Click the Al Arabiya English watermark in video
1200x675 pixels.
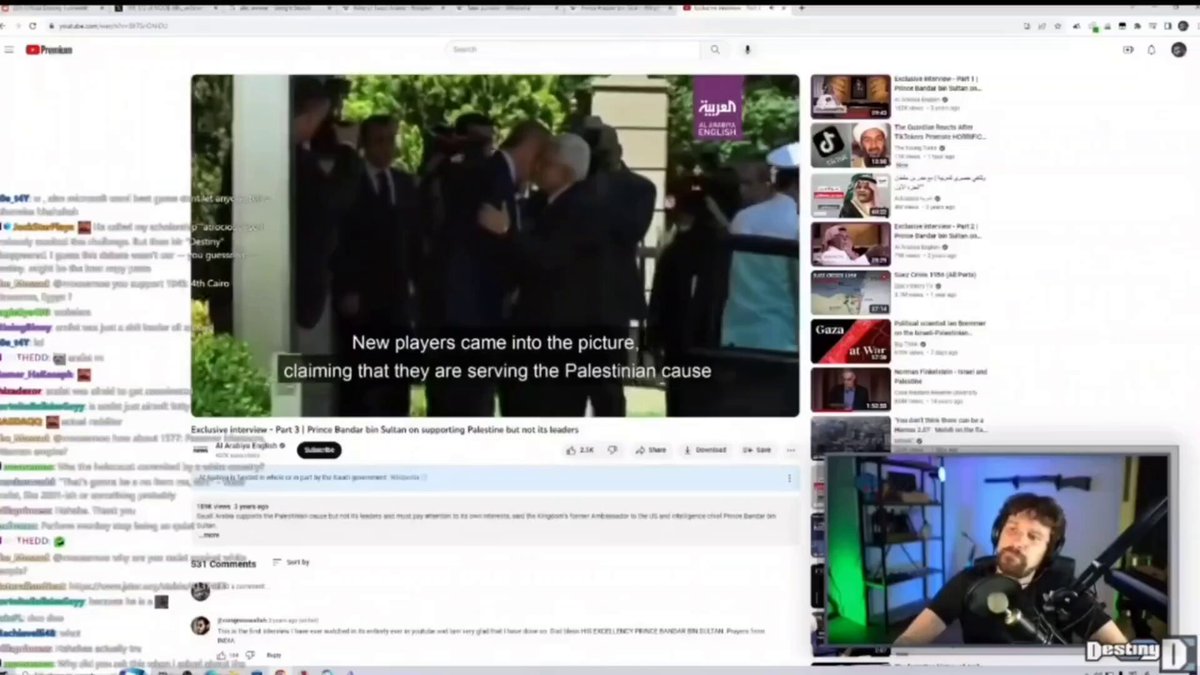[x=718, y=109]
